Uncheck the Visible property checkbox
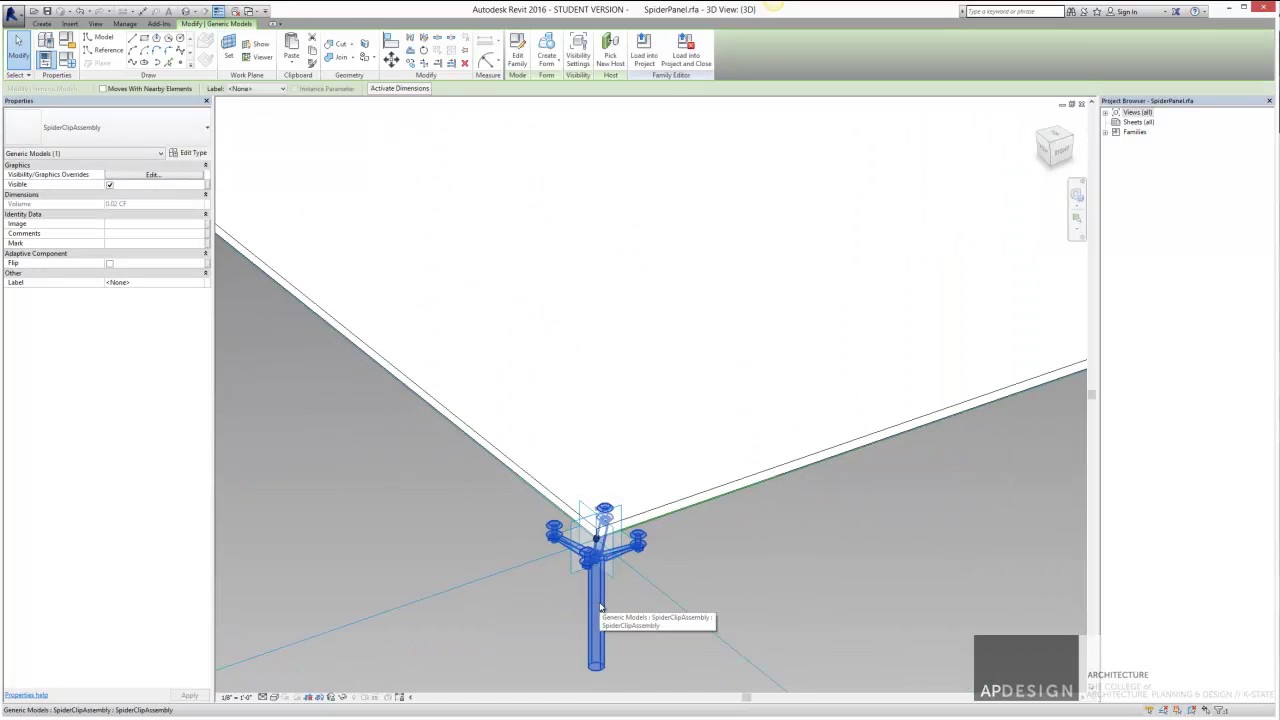1280x720 pixels. click(110, 185)
